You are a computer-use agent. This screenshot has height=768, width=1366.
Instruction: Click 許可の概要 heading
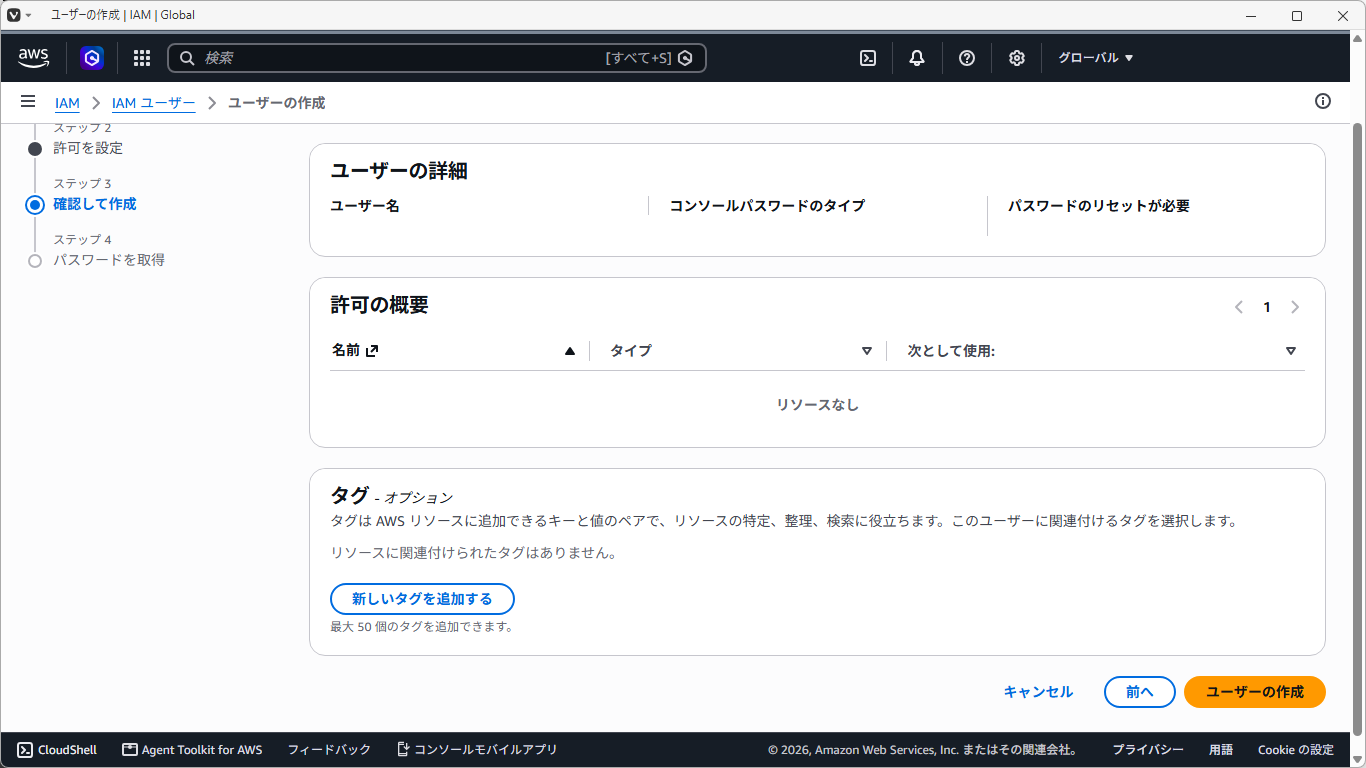379,305
